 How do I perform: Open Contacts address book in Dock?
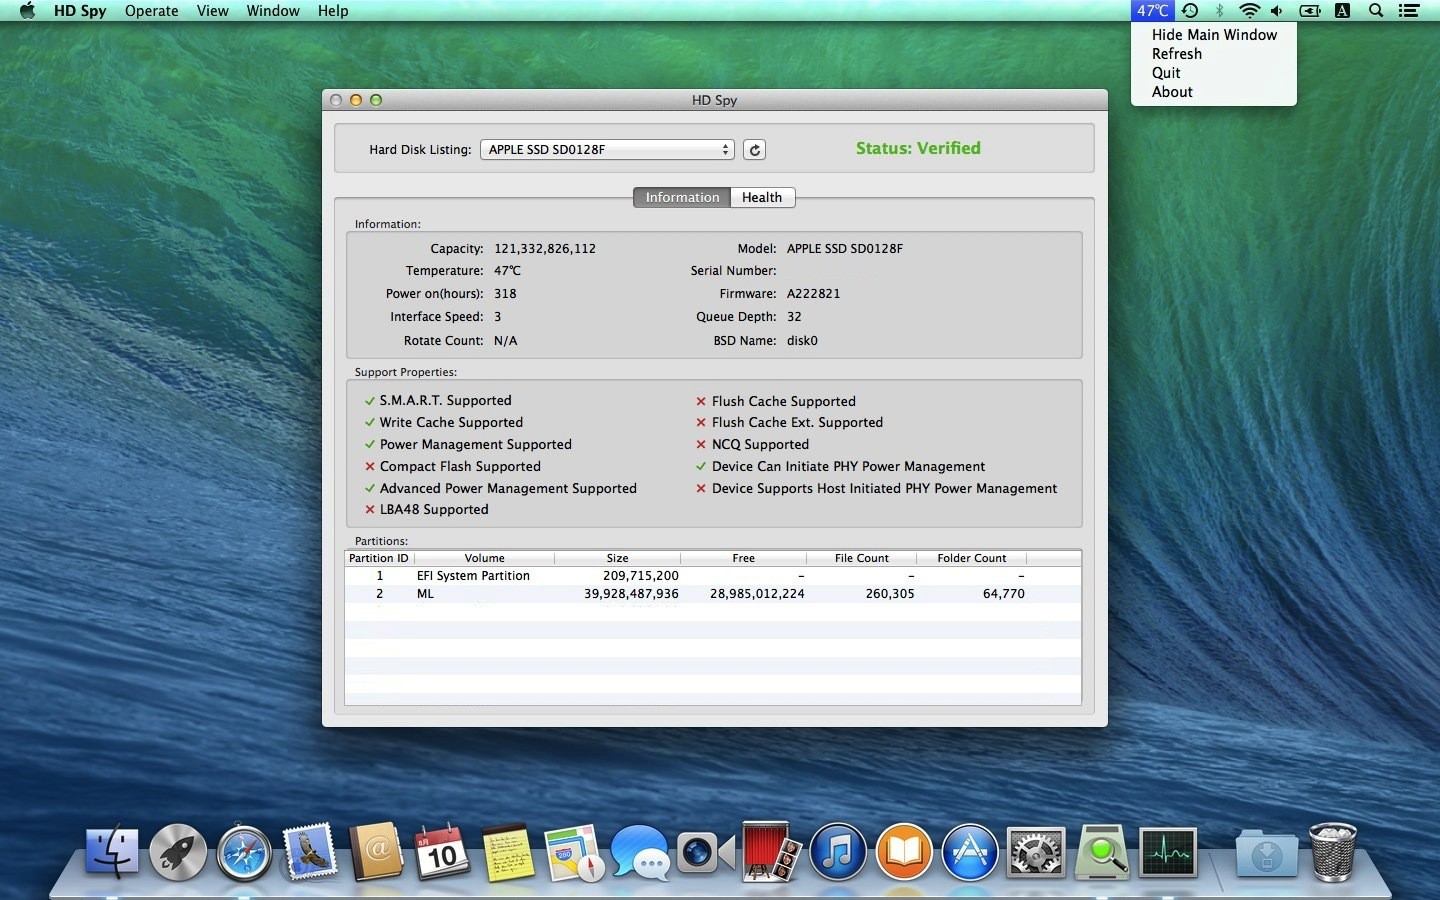tap(376, 854)
